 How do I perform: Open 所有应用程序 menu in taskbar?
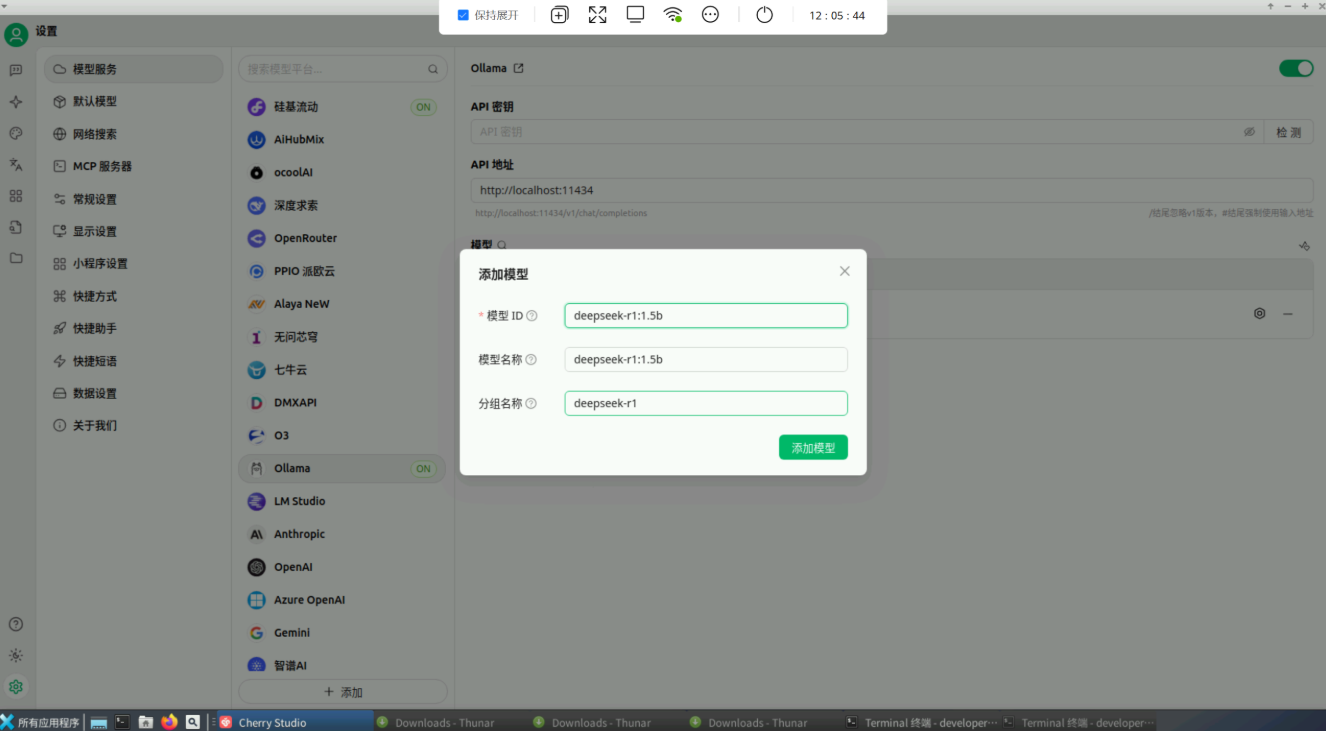[41, 722]
